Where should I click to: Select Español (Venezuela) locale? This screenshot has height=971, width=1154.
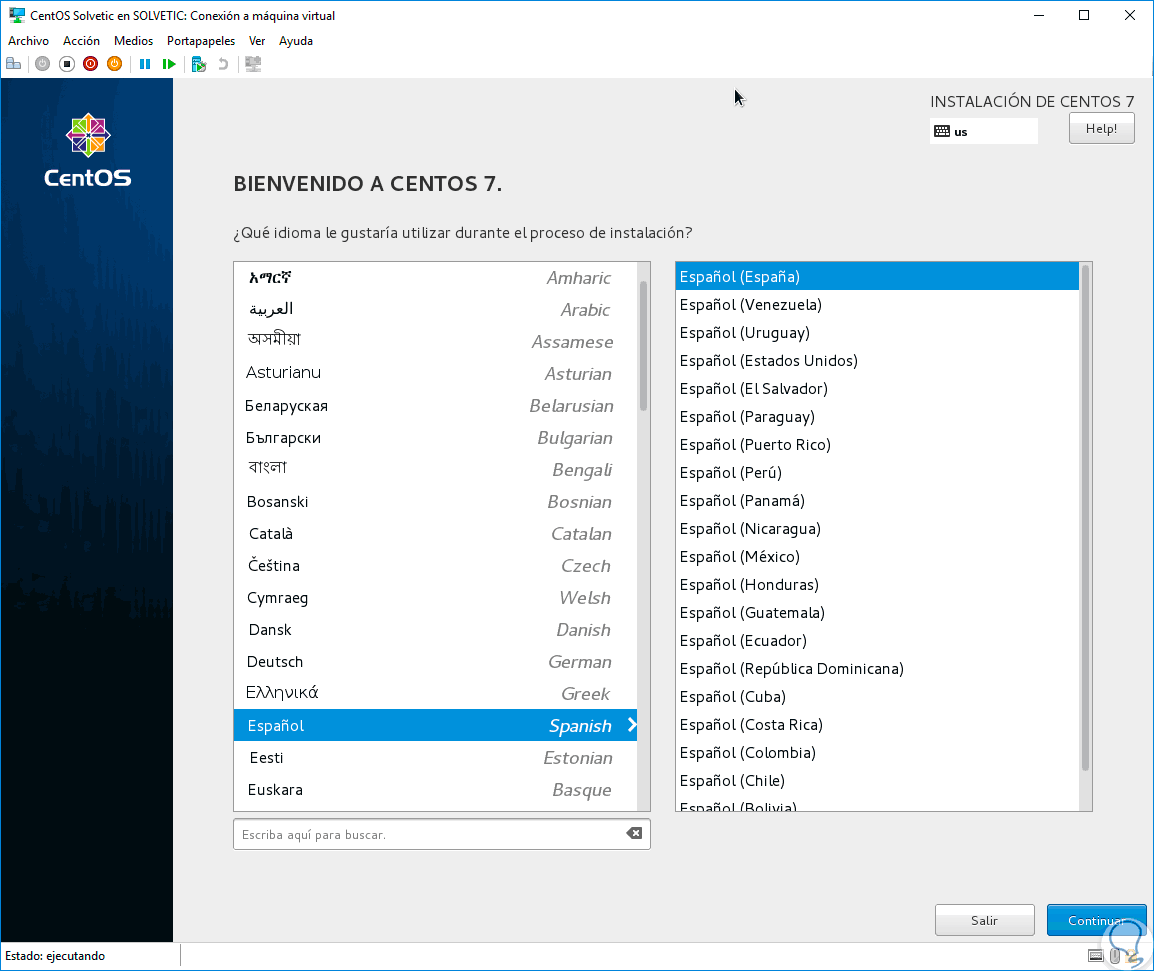click(x=877, y=305)
